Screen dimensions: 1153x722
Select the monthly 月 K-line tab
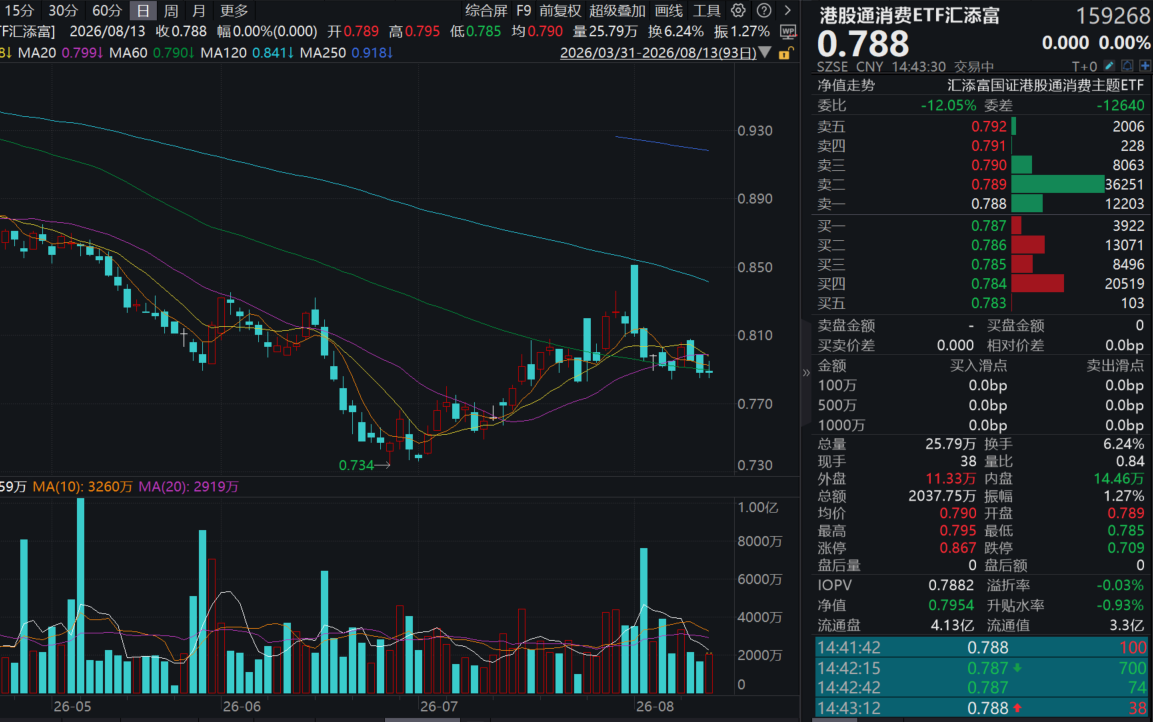coord(199,10)
